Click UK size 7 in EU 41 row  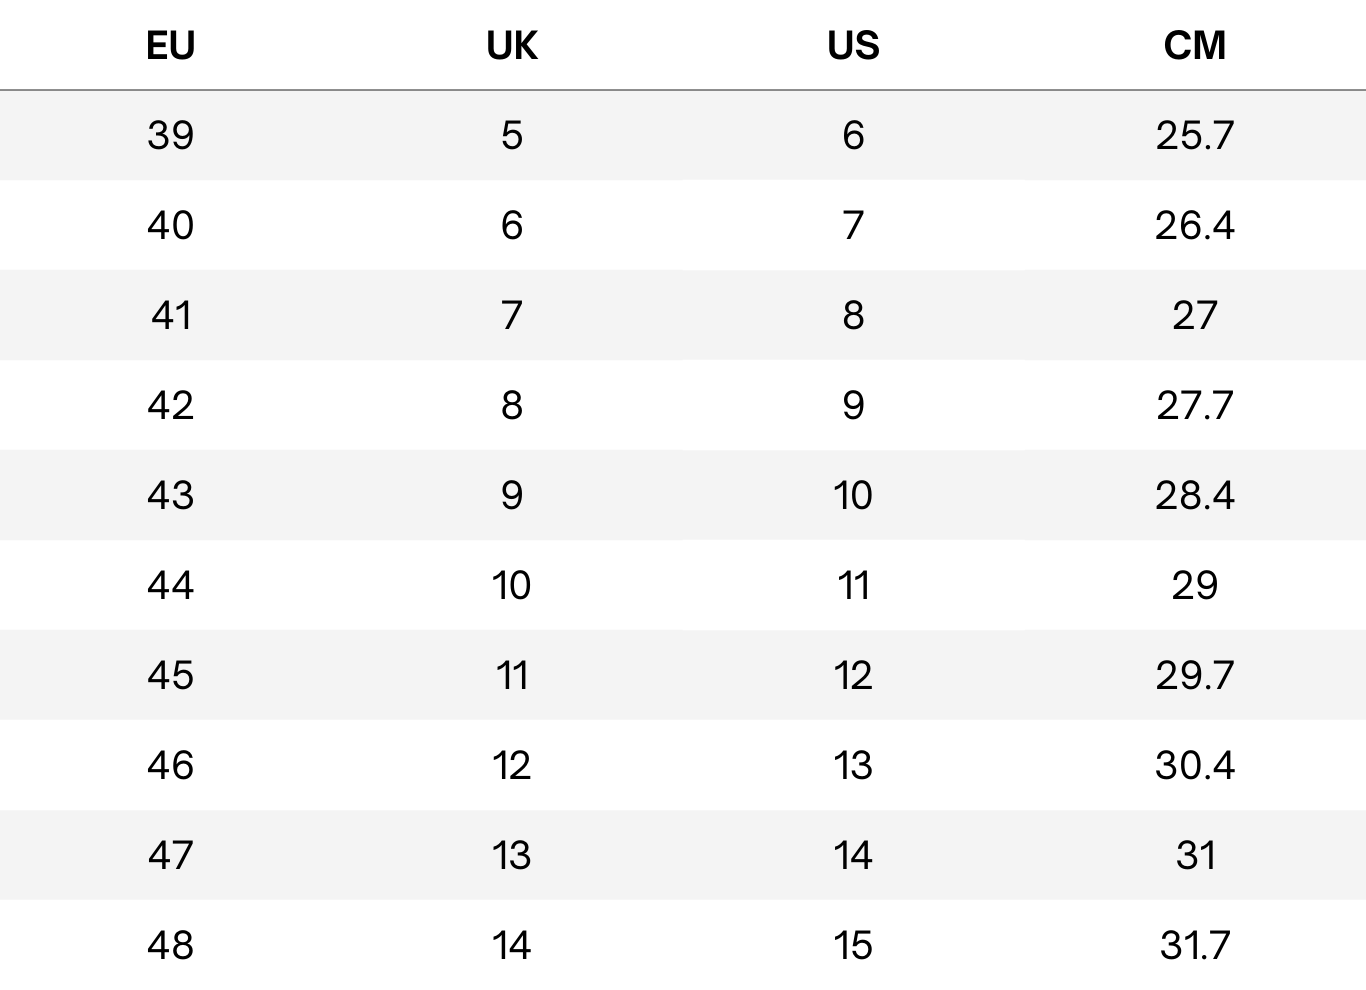point(512,316)
